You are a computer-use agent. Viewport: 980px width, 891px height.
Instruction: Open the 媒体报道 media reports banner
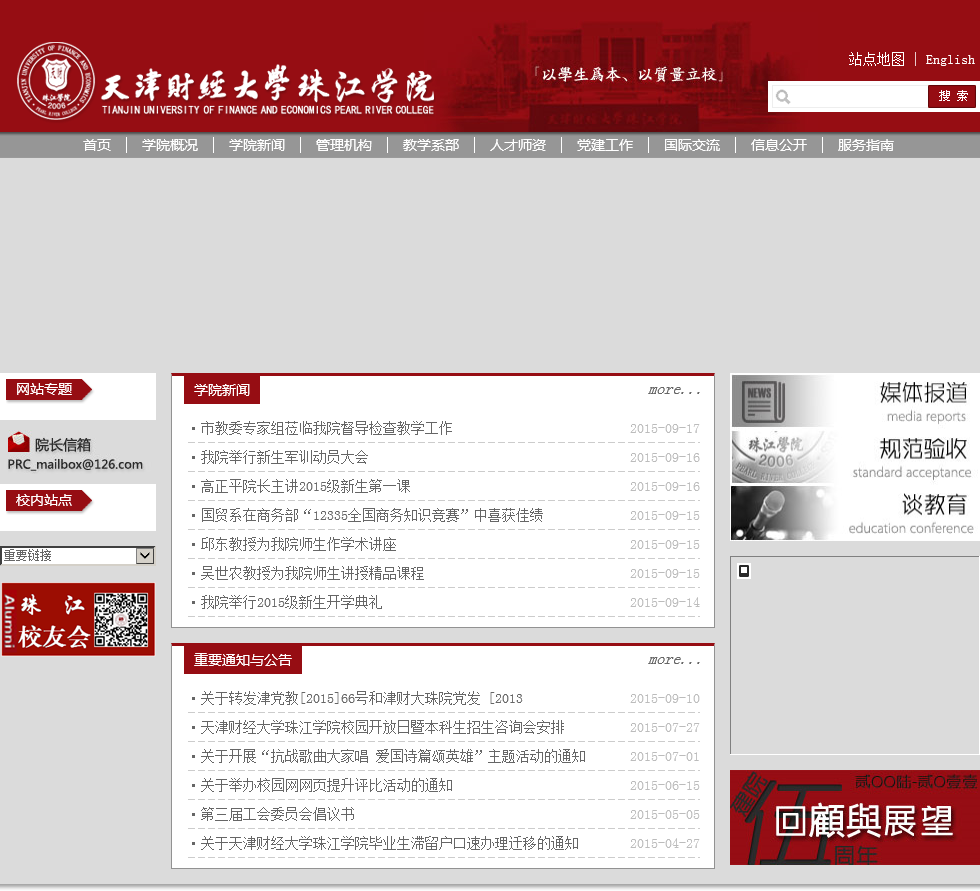pyautogui.click(x=855, y=401)
